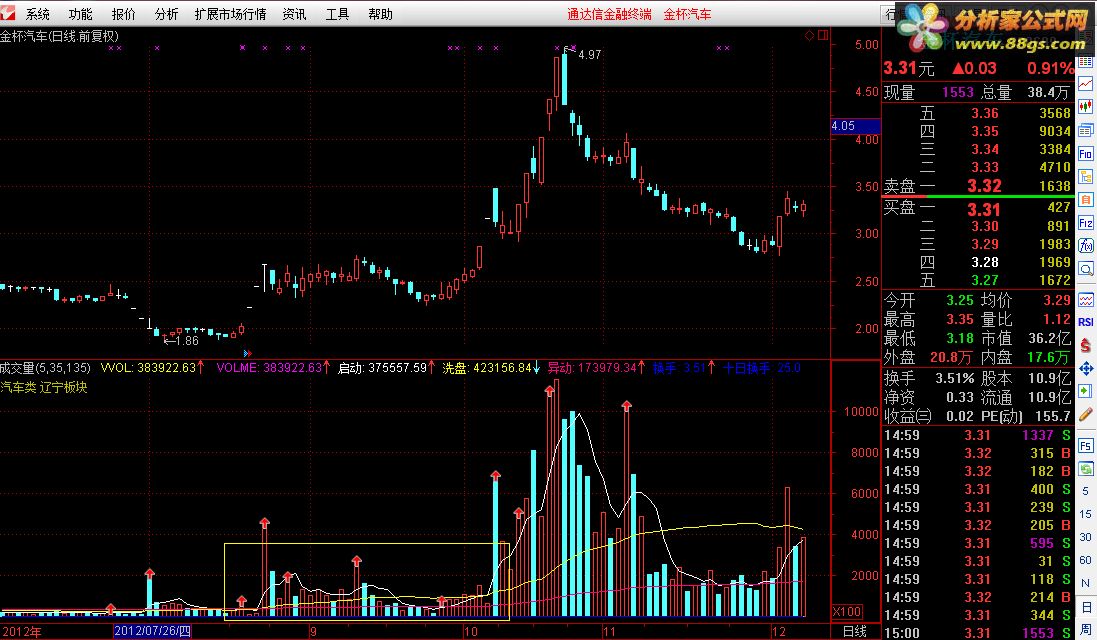Click the magnifier search icon
This screenshot has height=640, width=1097.
(1086, 269)
